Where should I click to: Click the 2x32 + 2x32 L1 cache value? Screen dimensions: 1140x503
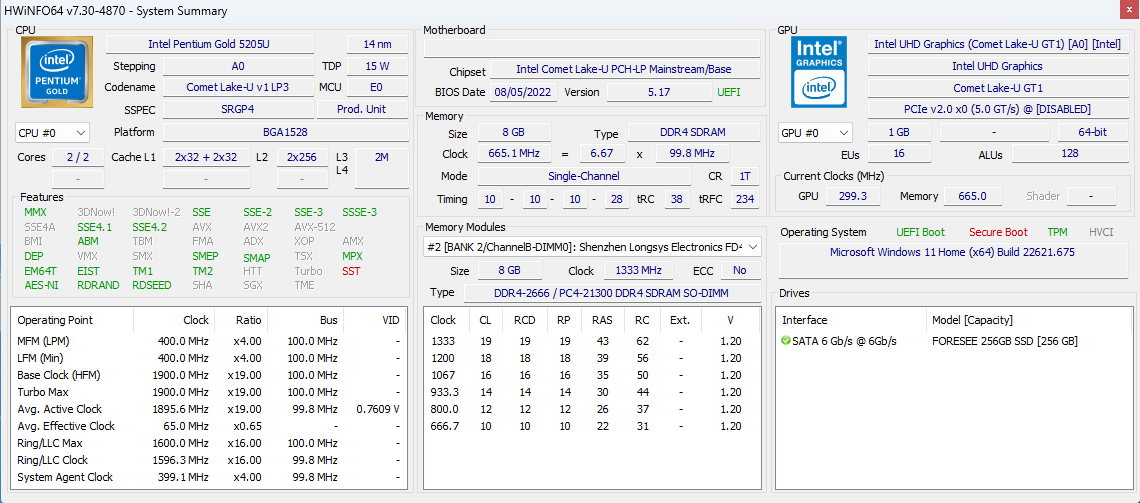tap(206, 157)
